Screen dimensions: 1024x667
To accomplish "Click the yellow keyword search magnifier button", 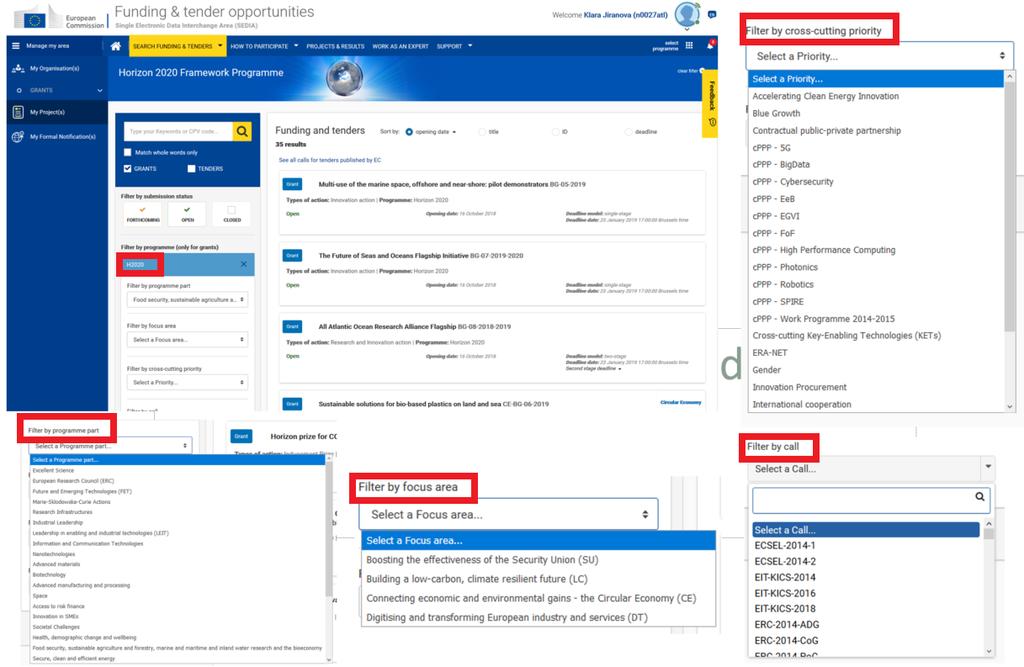I will point(242,131).
